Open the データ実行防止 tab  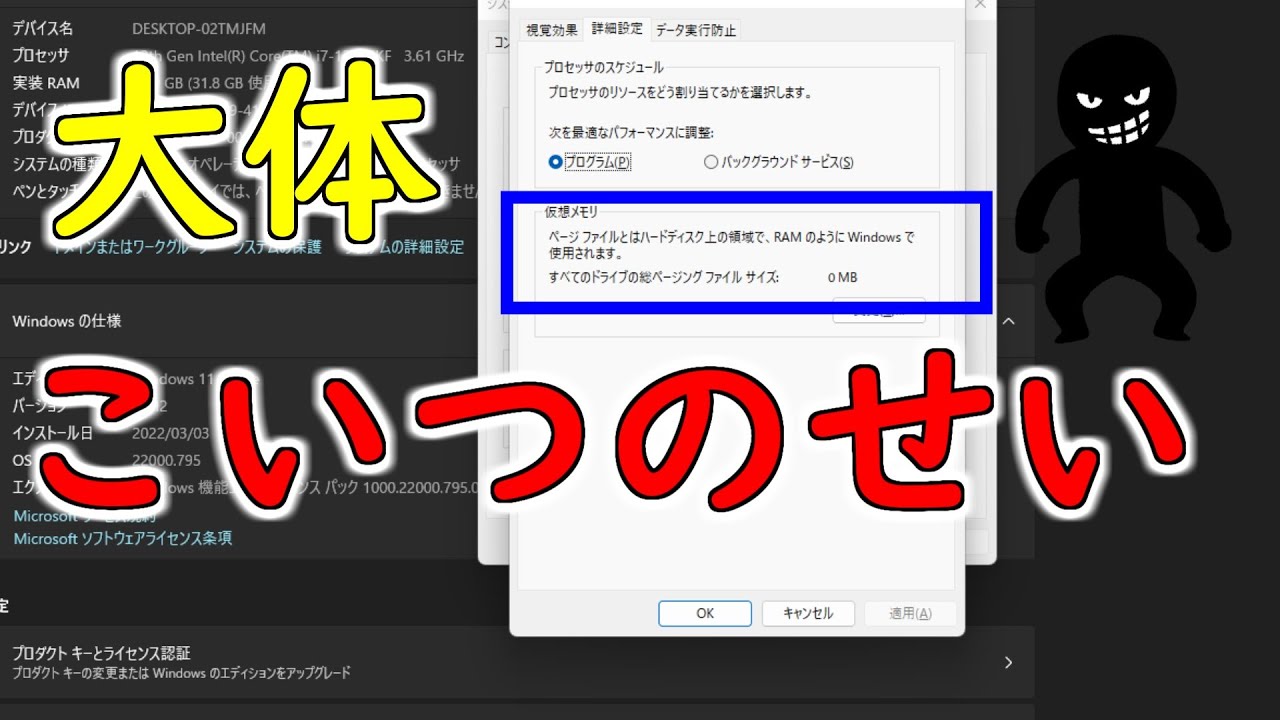(x=696, y=30)
